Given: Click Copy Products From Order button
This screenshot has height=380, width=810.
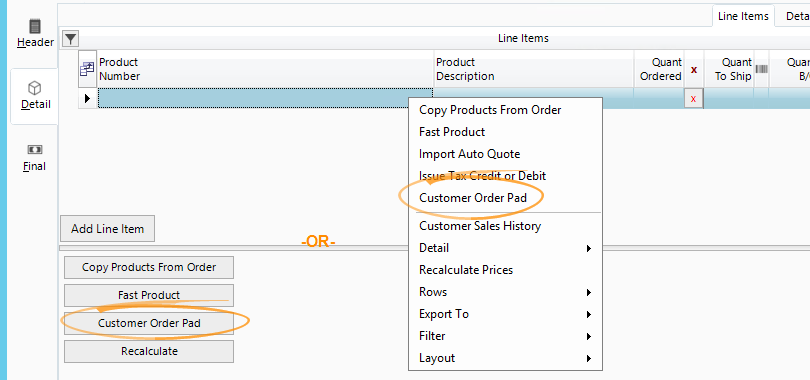Looking at the screenshot, I should pyautogui.click(x=149, y=267).
